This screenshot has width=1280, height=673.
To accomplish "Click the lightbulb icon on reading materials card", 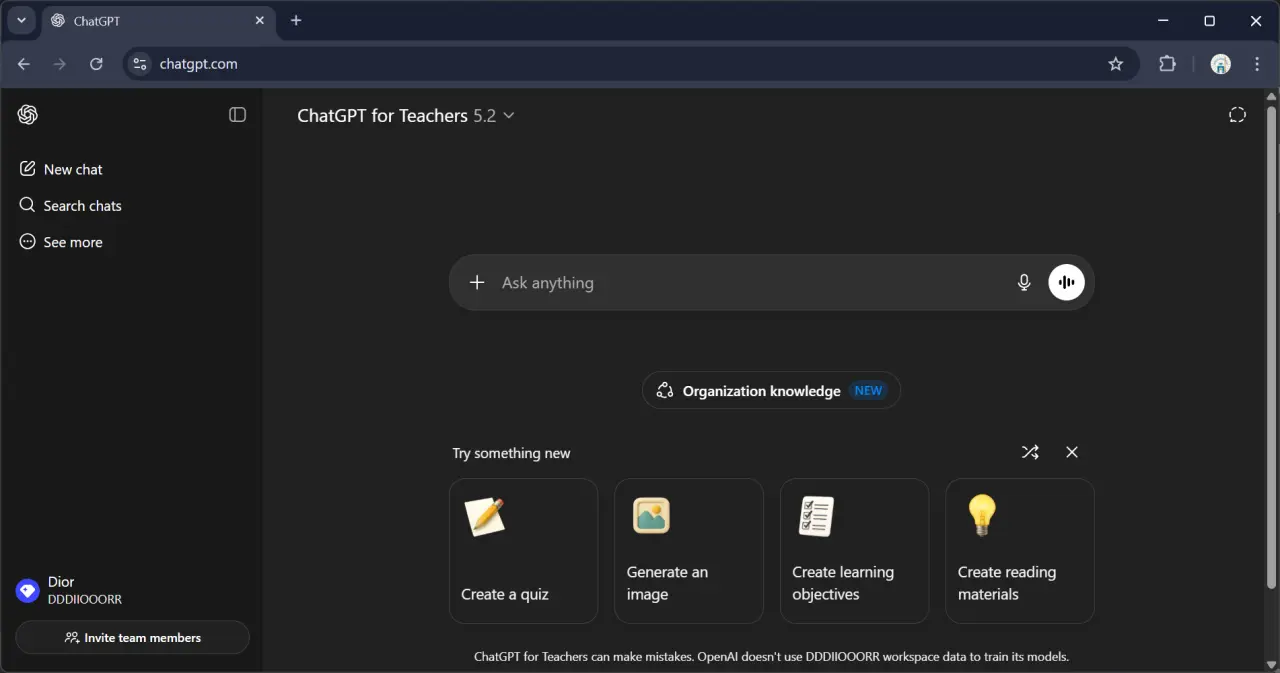I will click(x=982, y=516).
